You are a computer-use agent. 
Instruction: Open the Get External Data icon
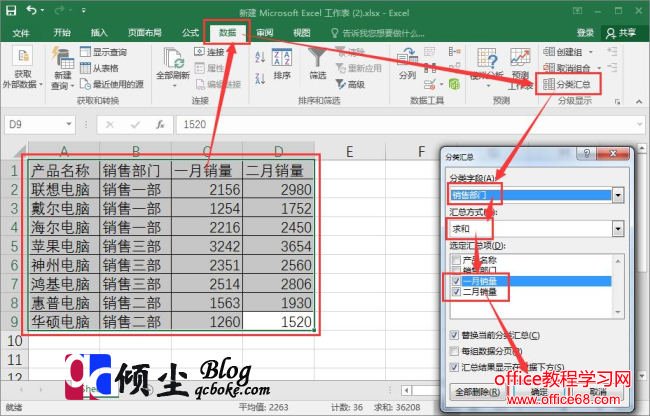tap(22, 56)
